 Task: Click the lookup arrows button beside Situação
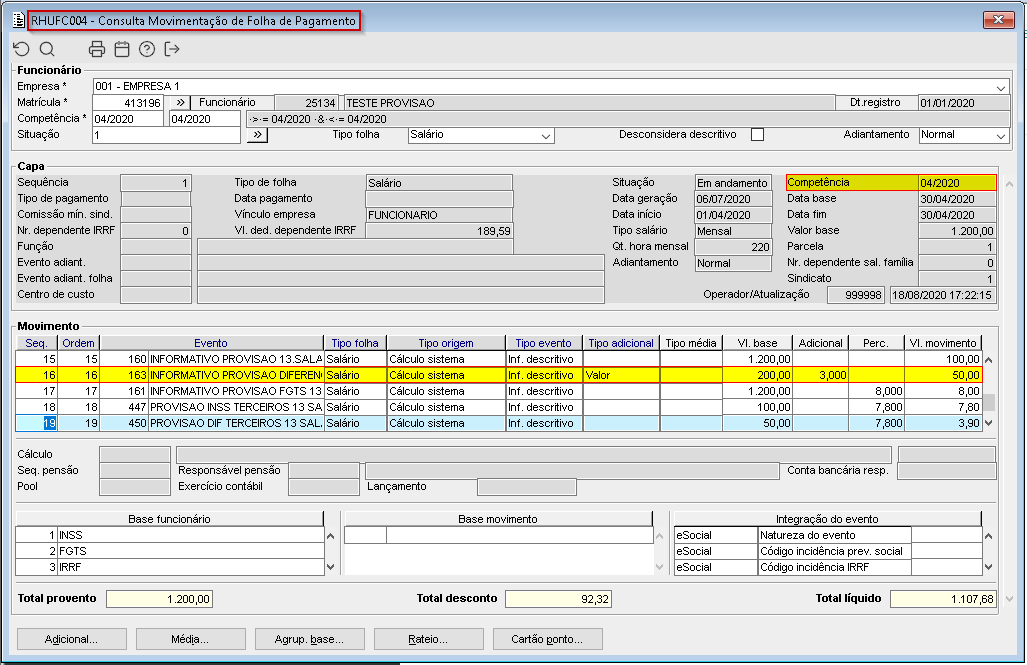point(257,135)
